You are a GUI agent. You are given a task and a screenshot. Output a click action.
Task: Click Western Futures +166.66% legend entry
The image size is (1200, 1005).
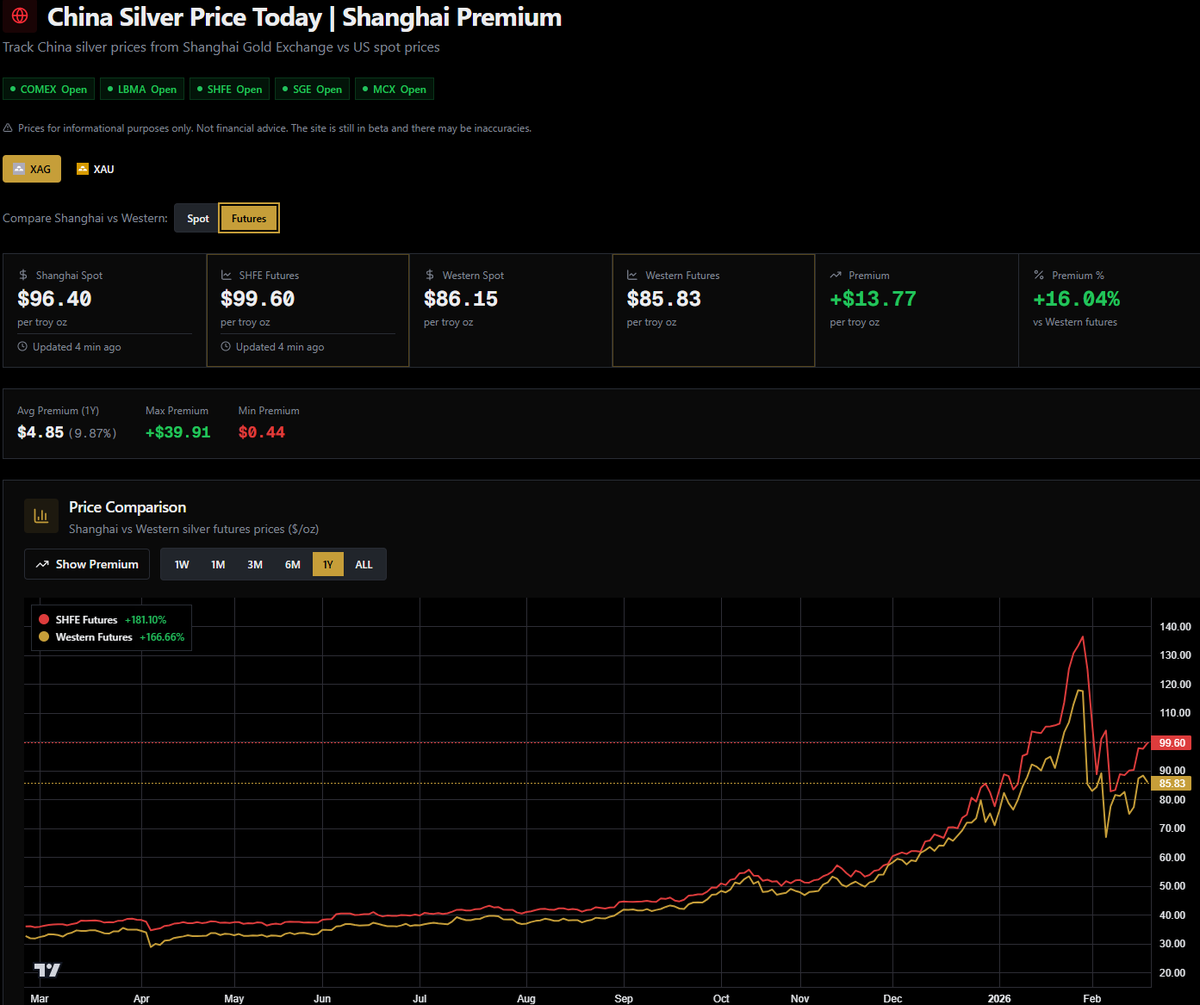coord(111,637)
